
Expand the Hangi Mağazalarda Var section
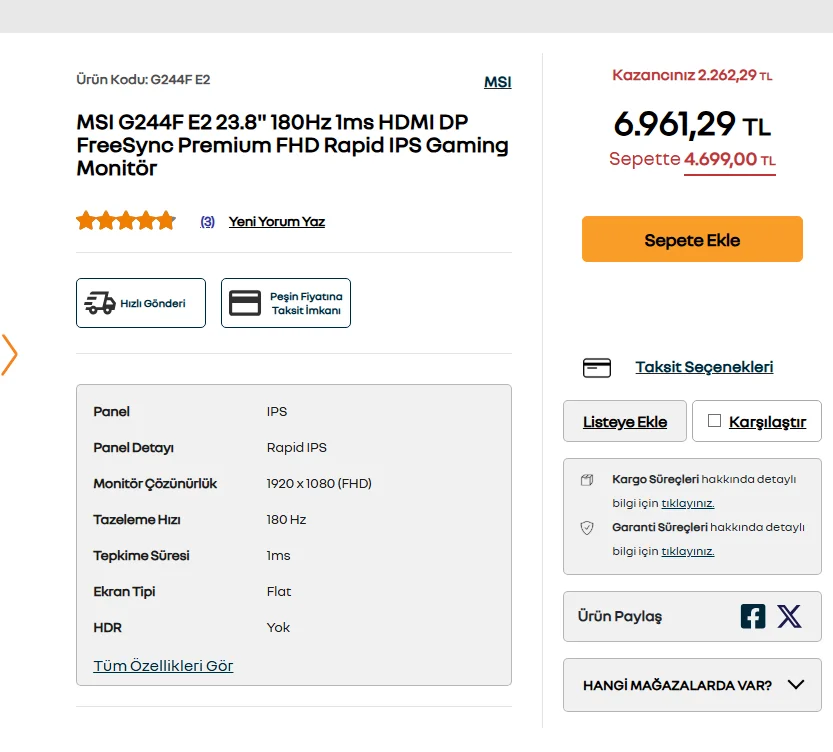pos(692,685)
